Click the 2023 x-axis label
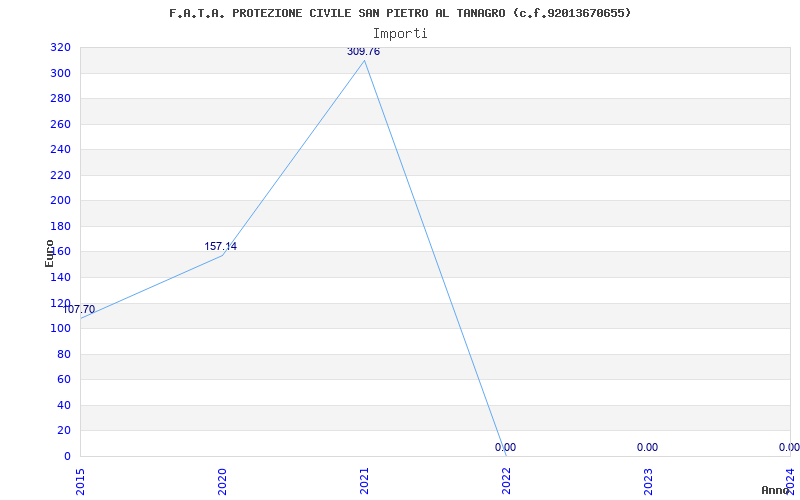Screen dimensions: 800x500 (647, 482)
